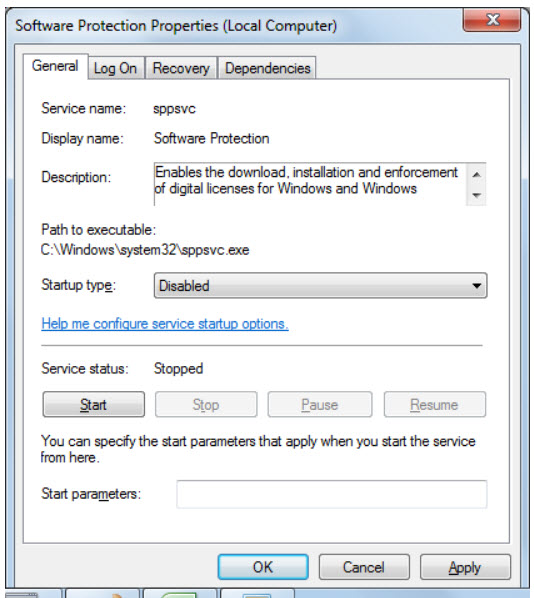534x598 pixels.
Task: Apply the service settings
Action: click(x=465, y=567)
